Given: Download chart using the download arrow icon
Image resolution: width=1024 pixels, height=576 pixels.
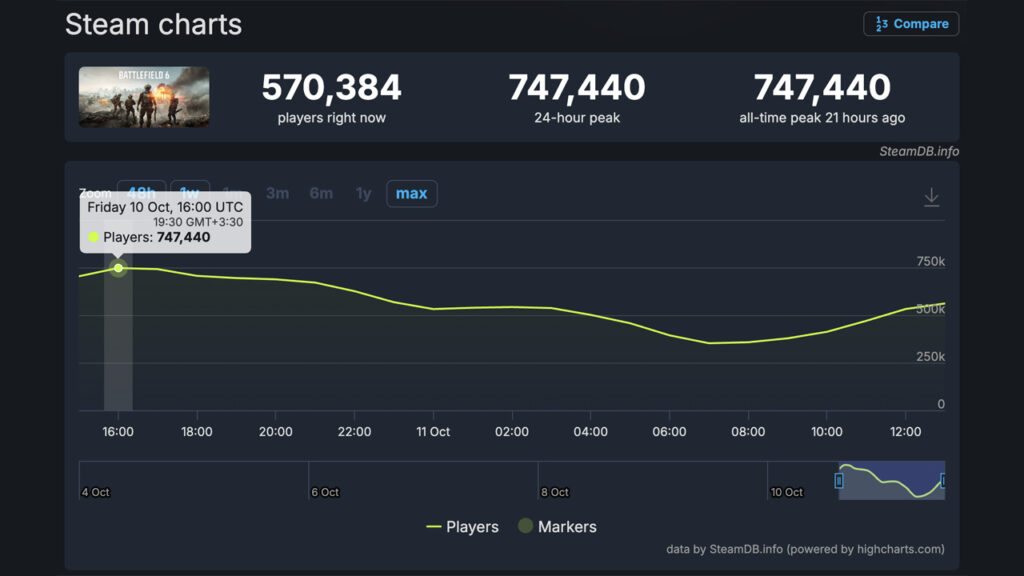Looking at the screenshot, I should coord(931,197).
